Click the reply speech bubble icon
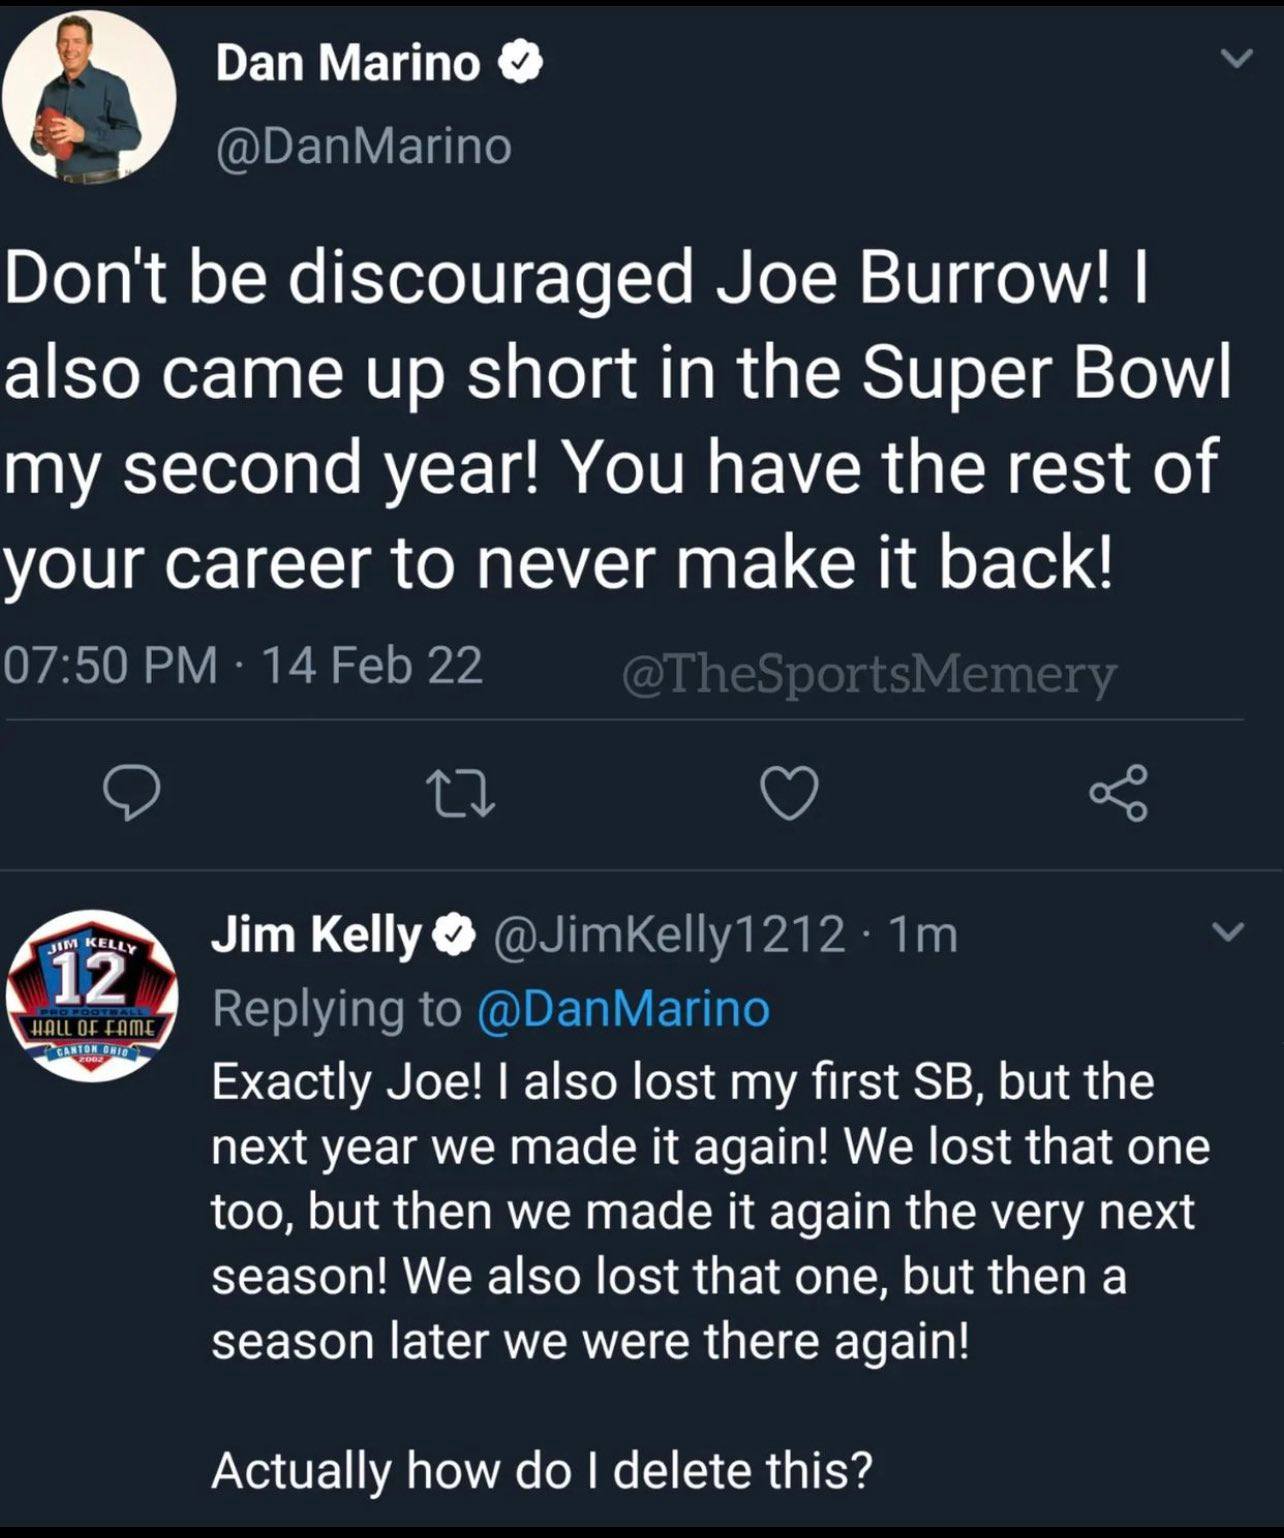This screenshot has width=1284, height=1538. coord(132,793)
